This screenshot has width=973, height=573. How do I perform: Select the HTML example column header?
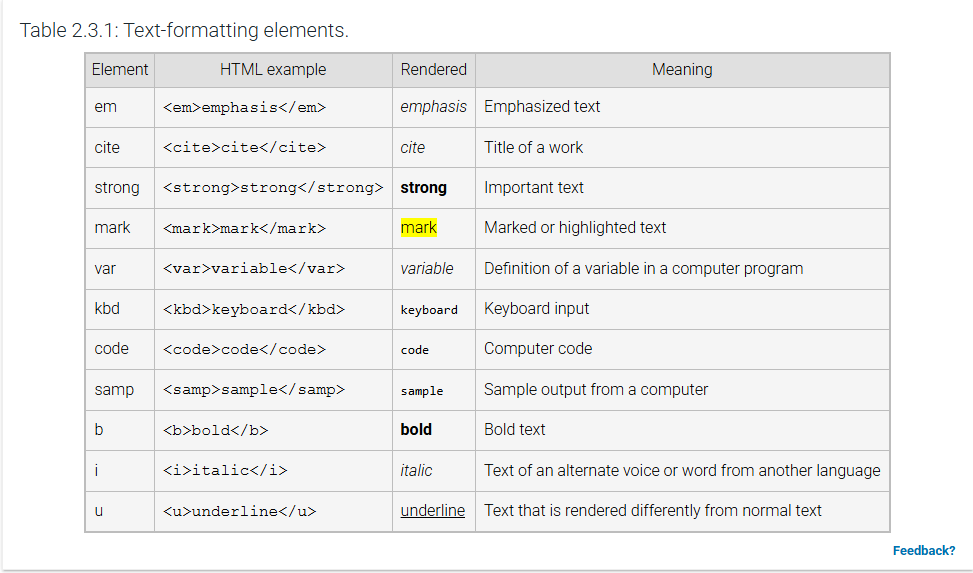[273, 70]
